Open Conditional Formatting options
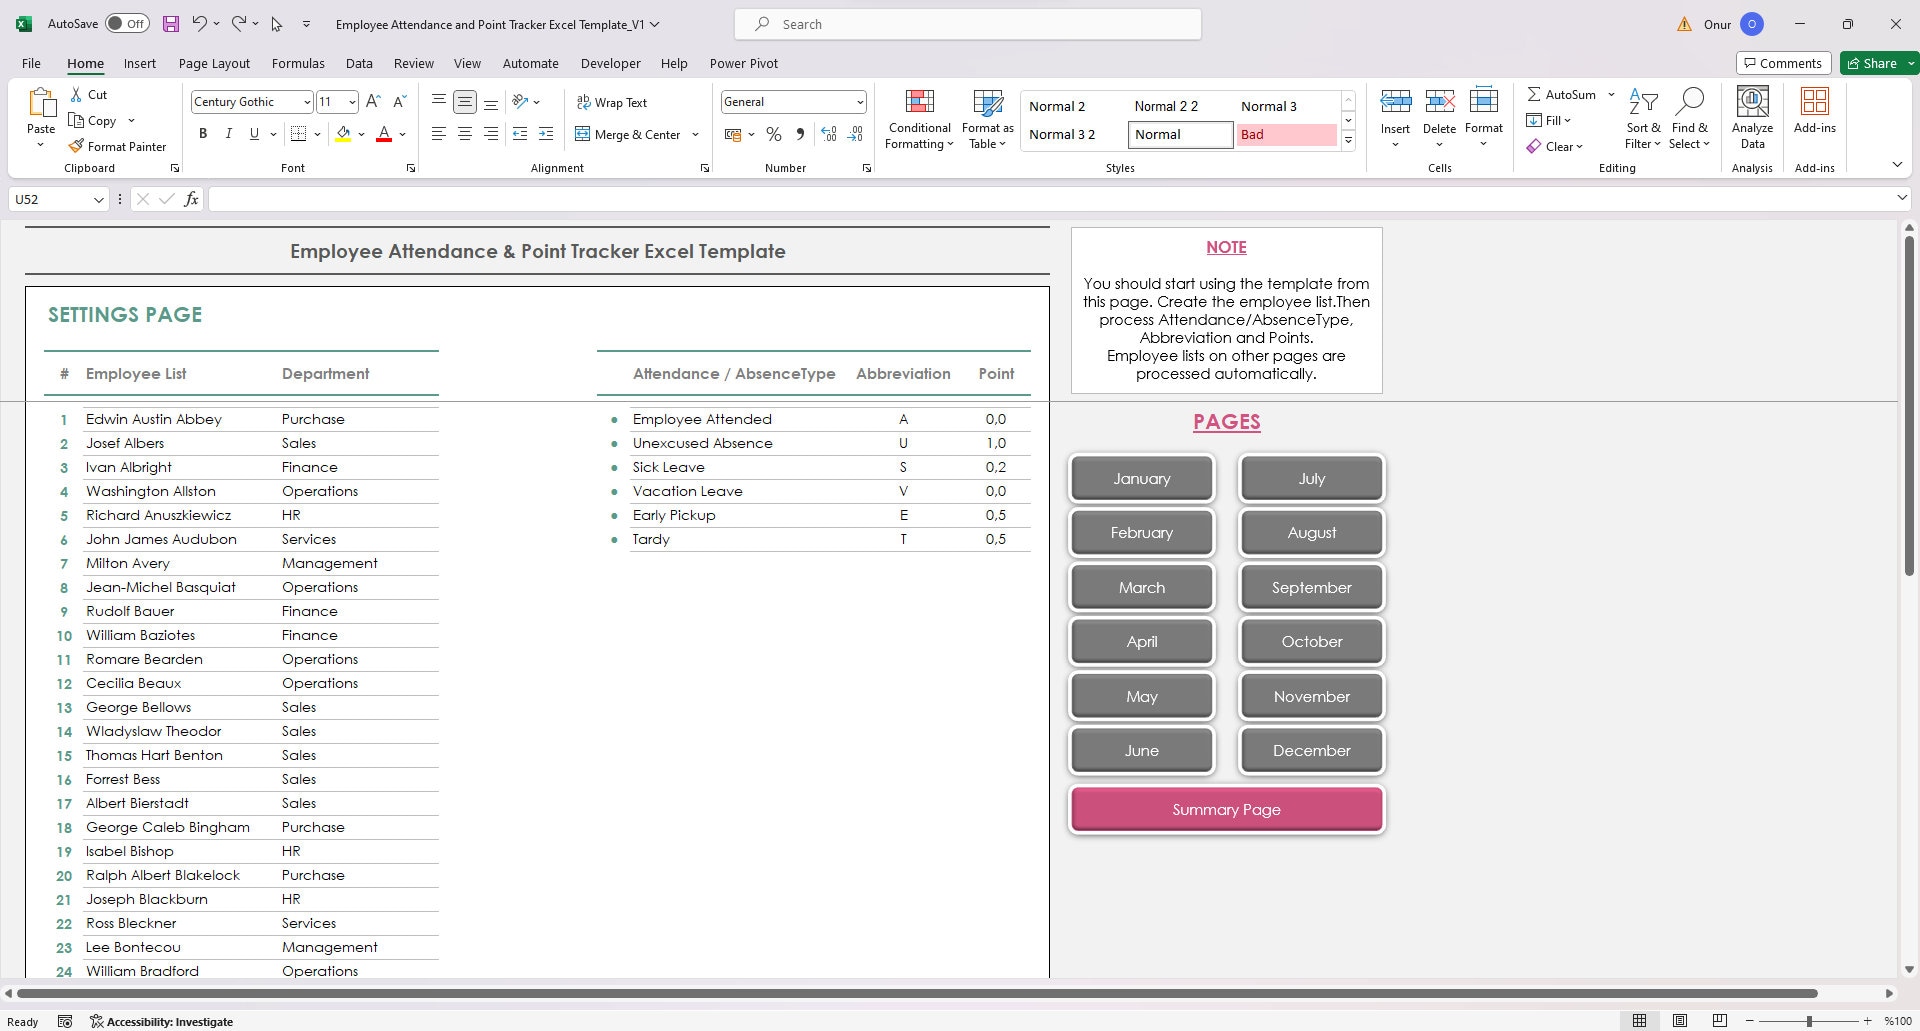The image size is (1920, 1031). tap(918, 118)
